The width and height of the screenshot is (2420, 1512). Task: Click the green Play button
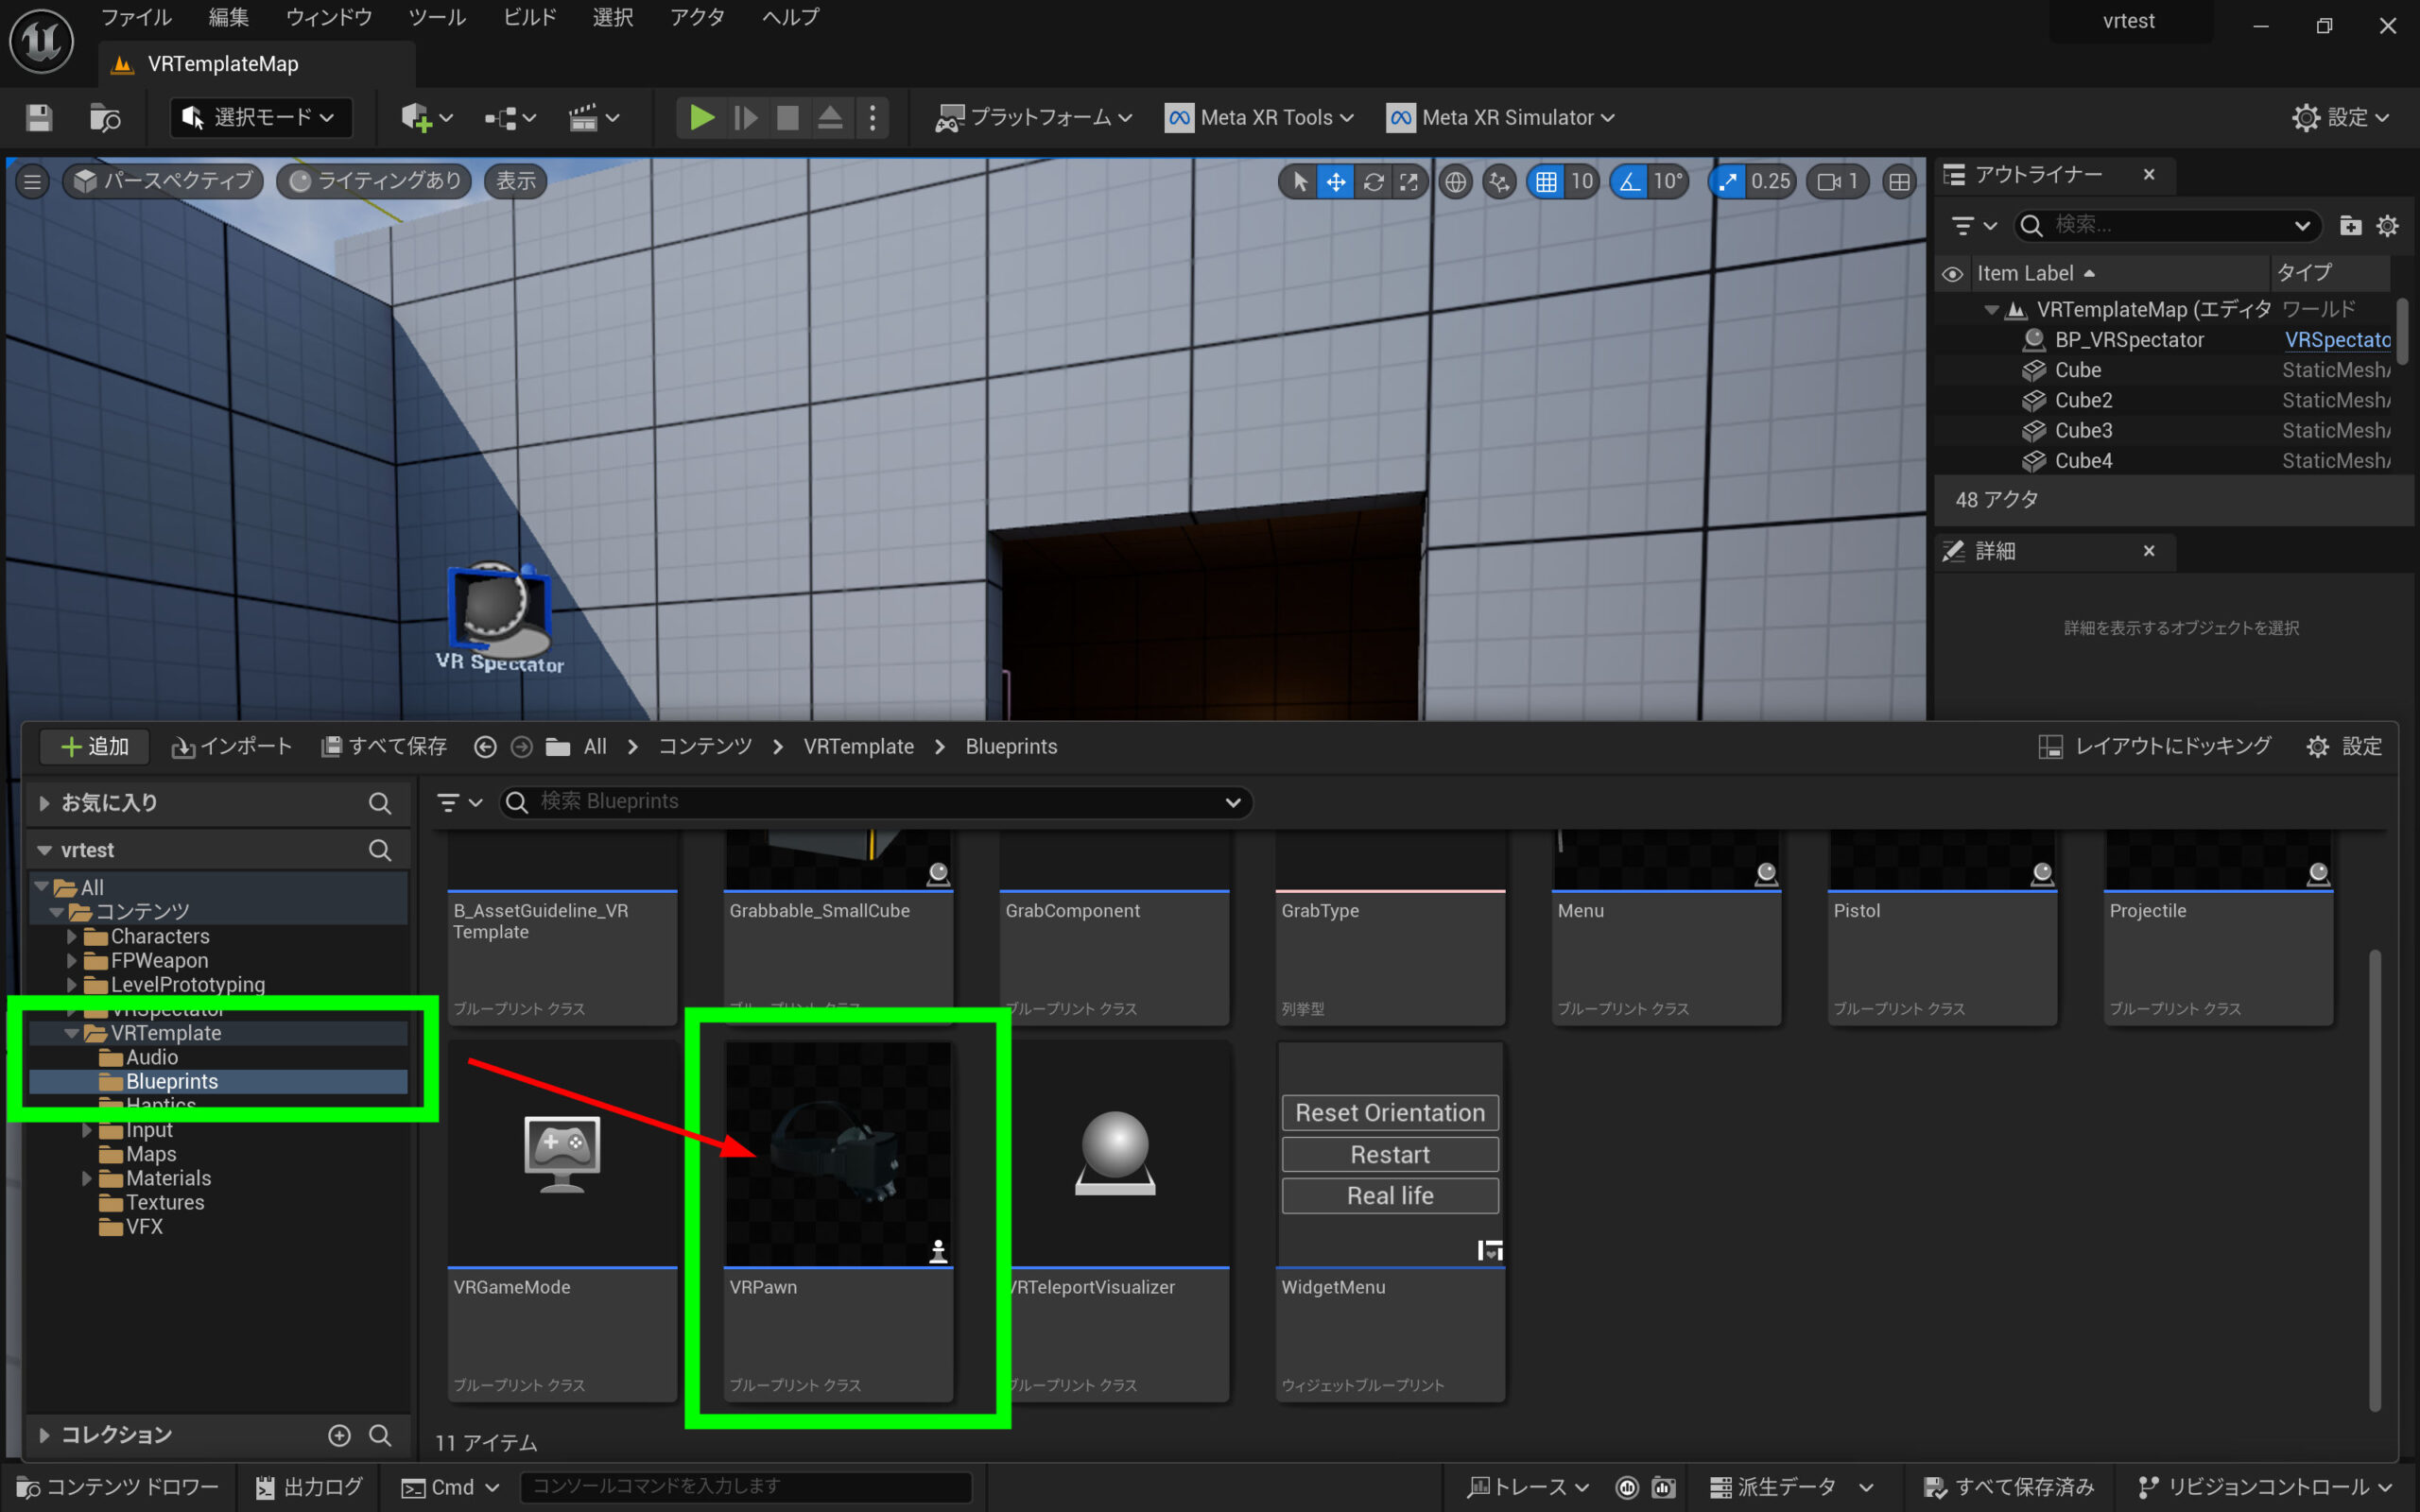(x=701, y=118)
